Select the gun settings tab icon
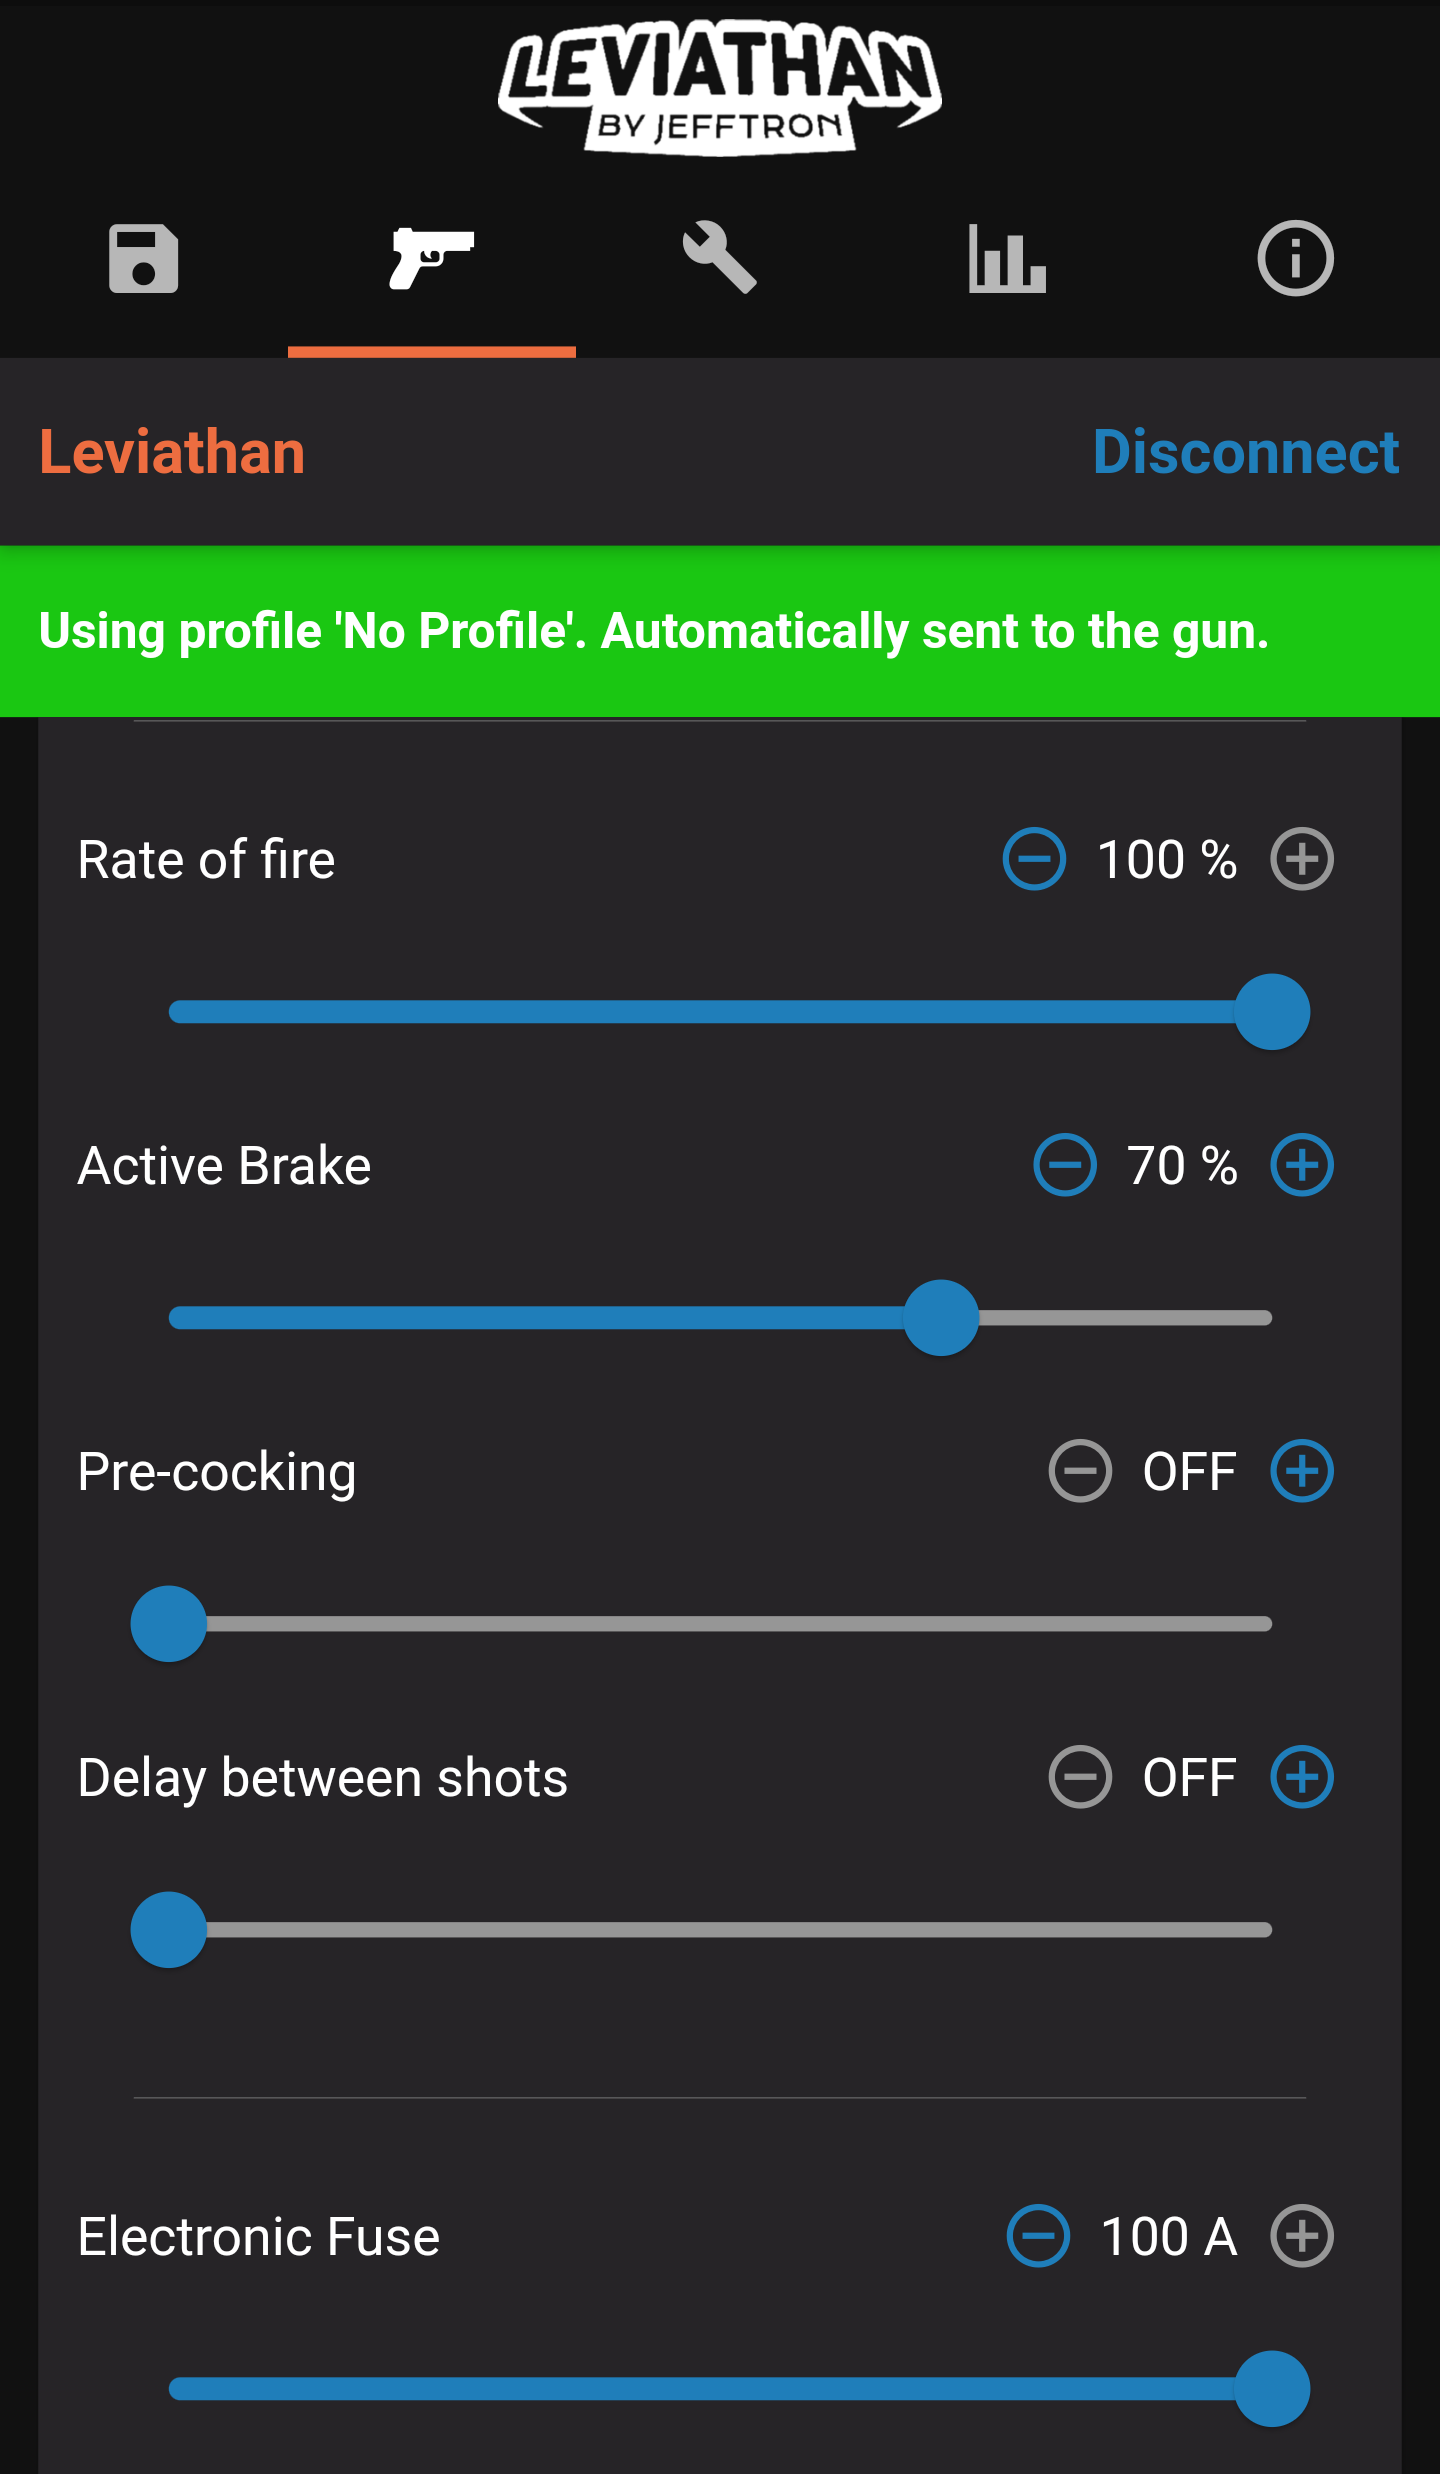1440x2474 pixels. [x=432, y=259]
